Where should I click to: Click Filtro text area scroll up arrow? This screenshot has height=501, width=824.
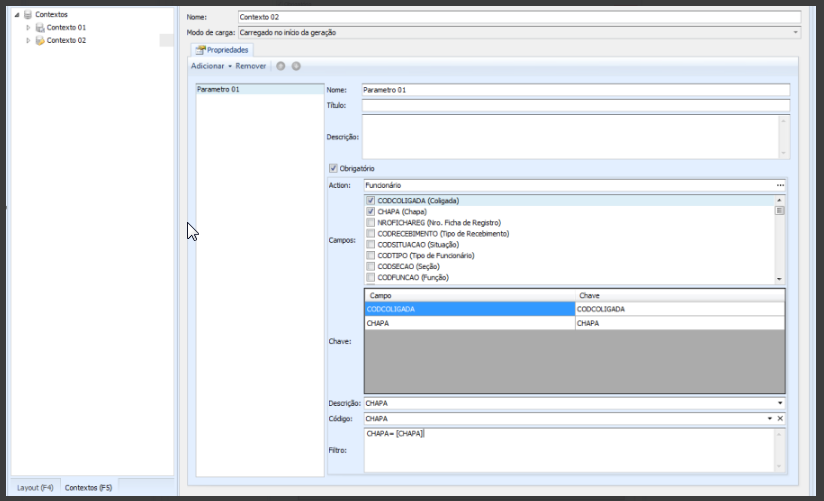coord(779,435)
